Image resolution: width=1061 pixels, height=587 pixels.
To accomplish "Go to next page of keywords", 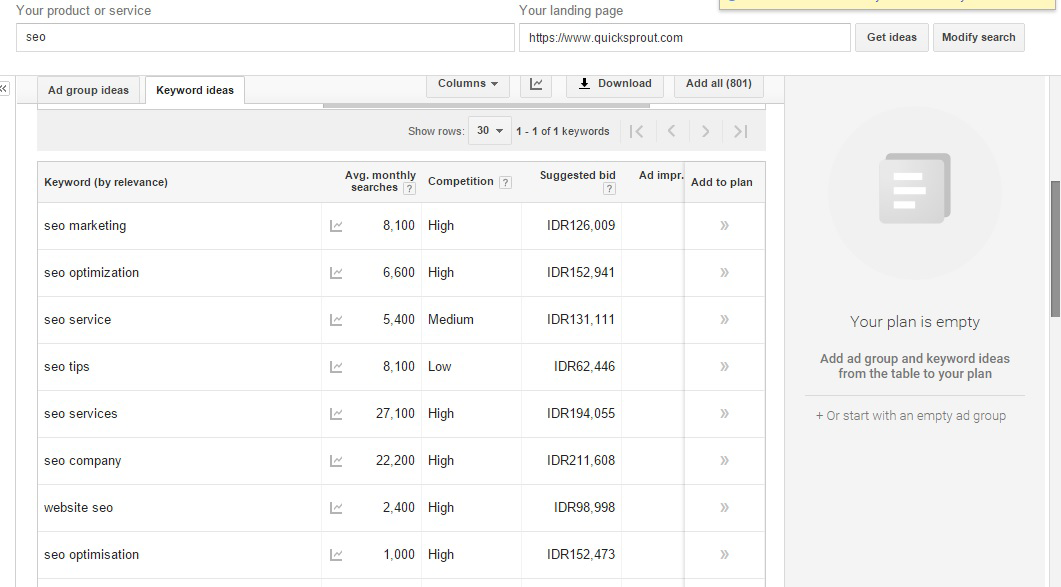I will pyautogui.click(x=705, y=131).
